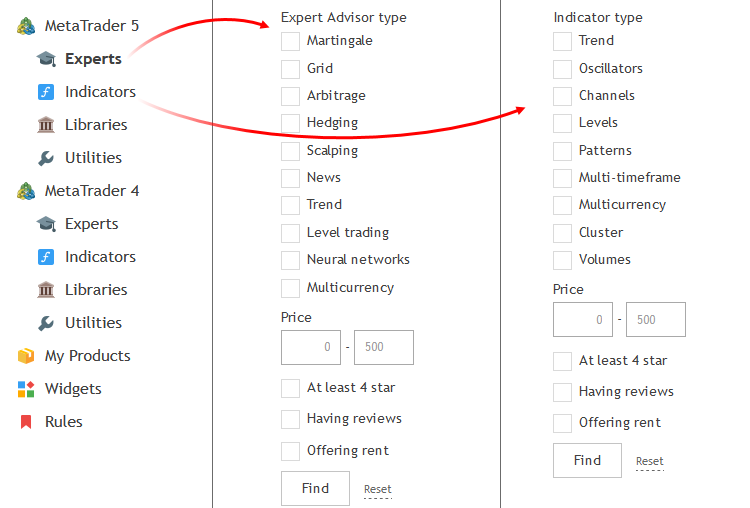The height and width of the screenshot is (508, 750).
Task: Tick the Scalping expert advisor checkbox
Action: (x=290, y=151)
